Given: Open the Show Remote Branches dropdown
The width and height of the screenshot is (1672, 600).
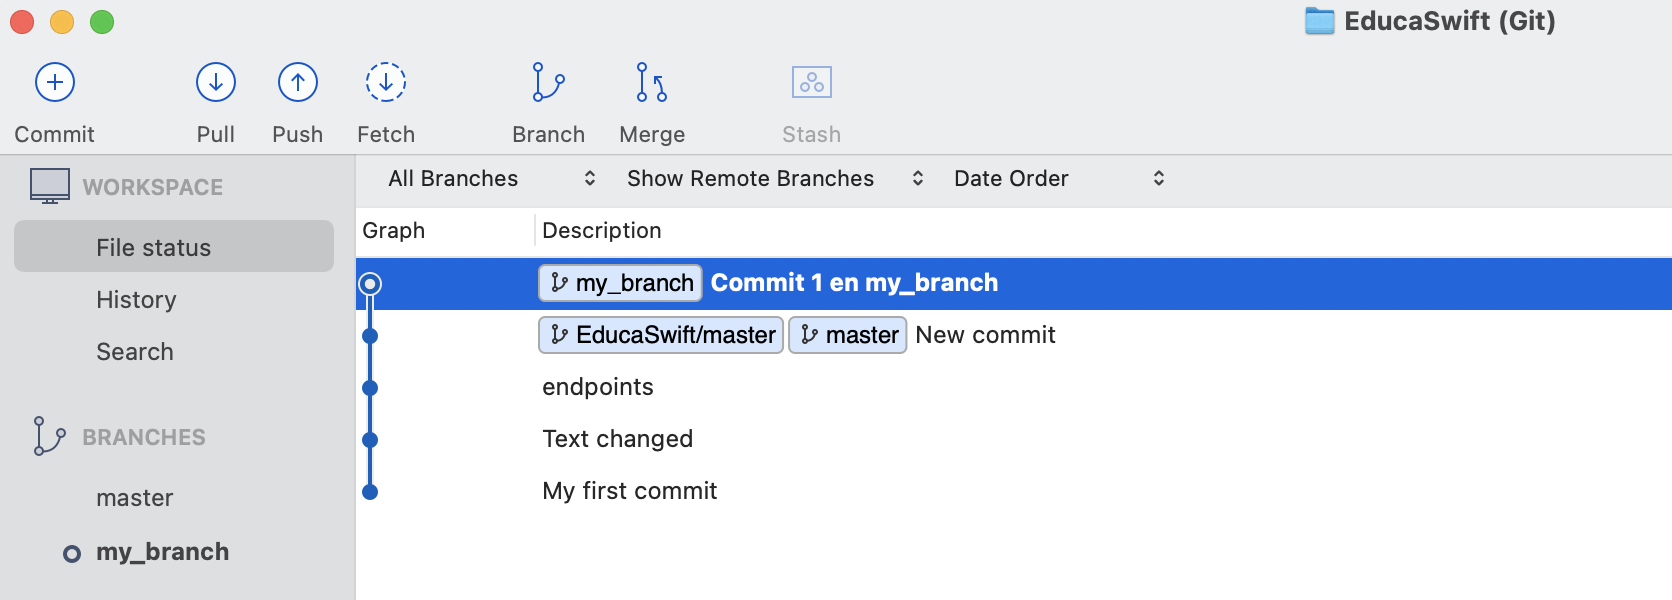Looking at the screenshot, I should click(775, 179).
